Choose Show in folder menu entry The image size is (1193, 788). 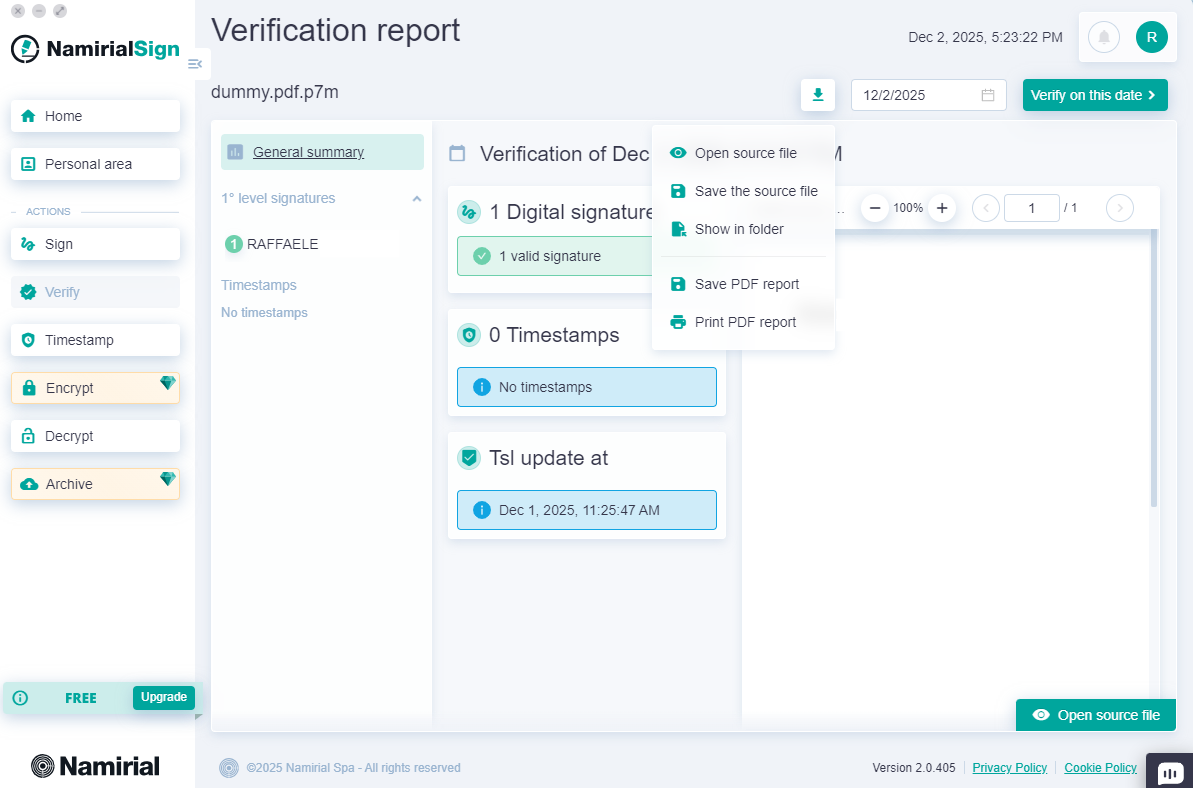click(738, 229)
